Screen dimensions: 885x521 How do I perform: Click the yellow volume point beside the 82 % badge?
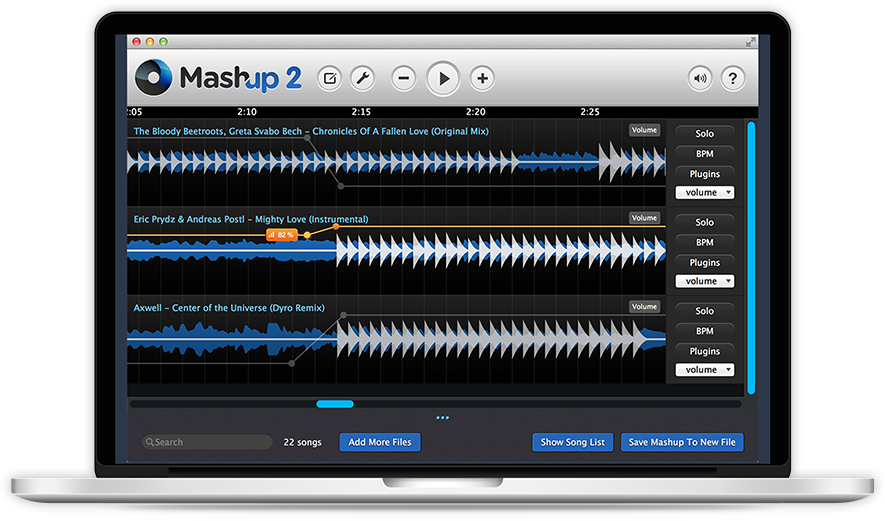307,235
